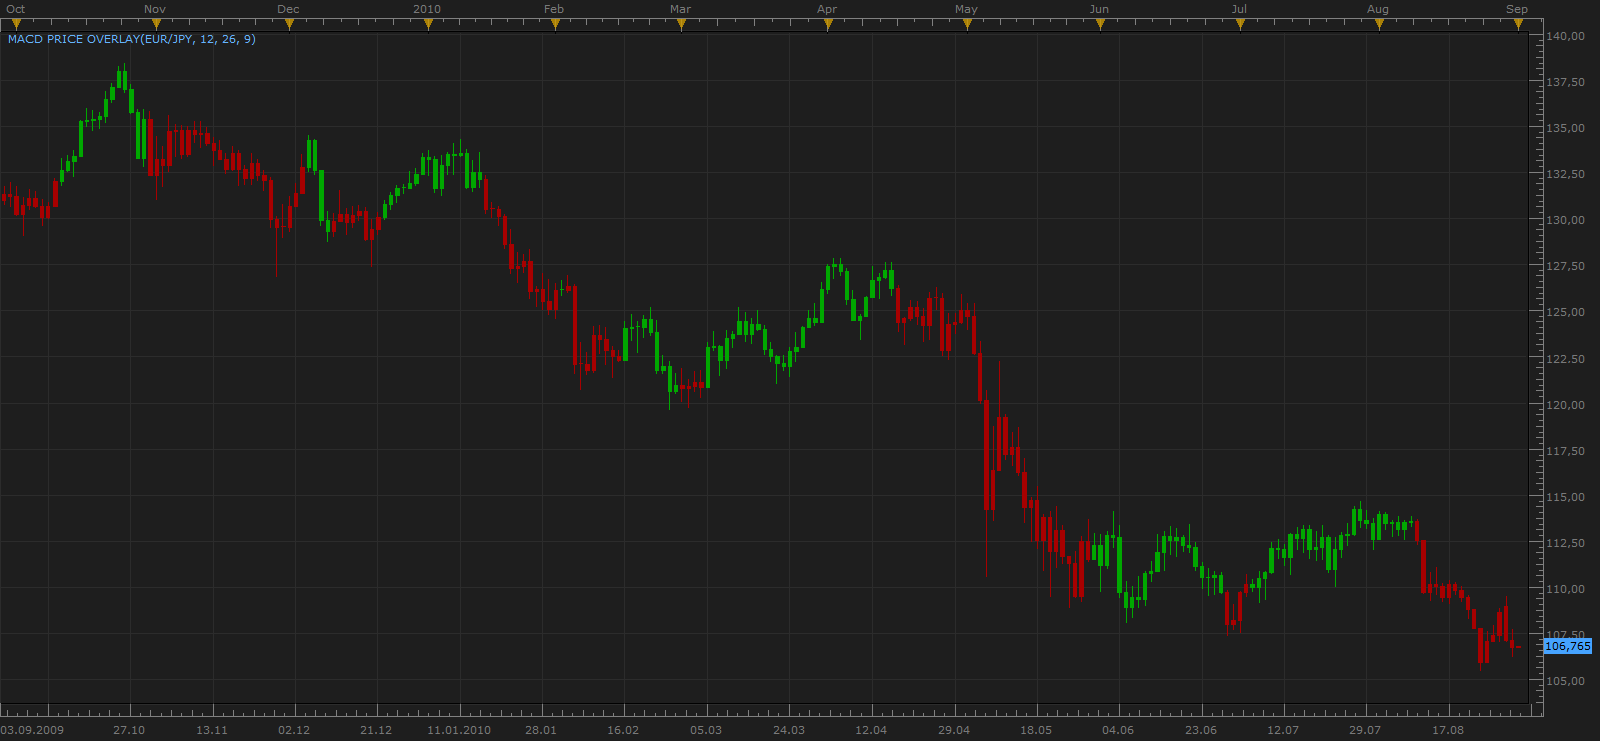Click the 117,50 price axis label

1566,451
